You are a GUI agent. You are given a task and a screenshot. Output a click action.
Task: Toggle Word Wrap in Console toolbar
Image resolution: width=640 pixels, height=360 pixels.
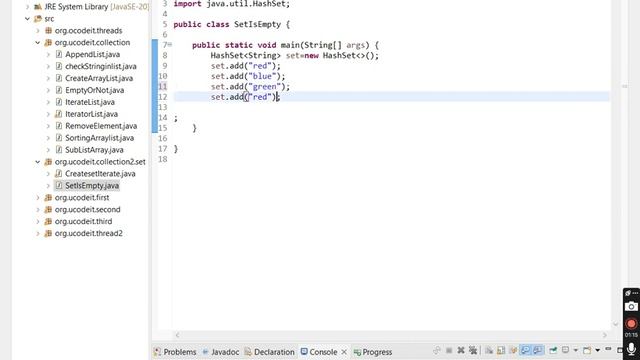click(513, 350)
